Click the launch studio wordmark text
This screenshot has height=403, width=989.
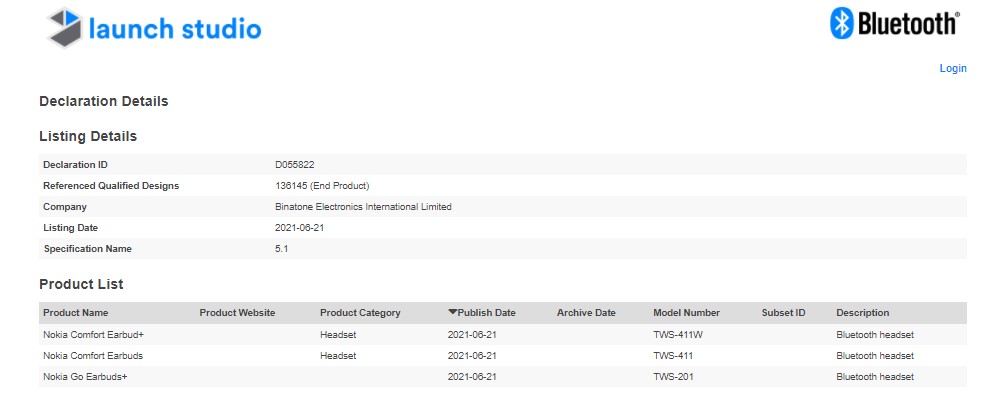(x=175, y=29)
